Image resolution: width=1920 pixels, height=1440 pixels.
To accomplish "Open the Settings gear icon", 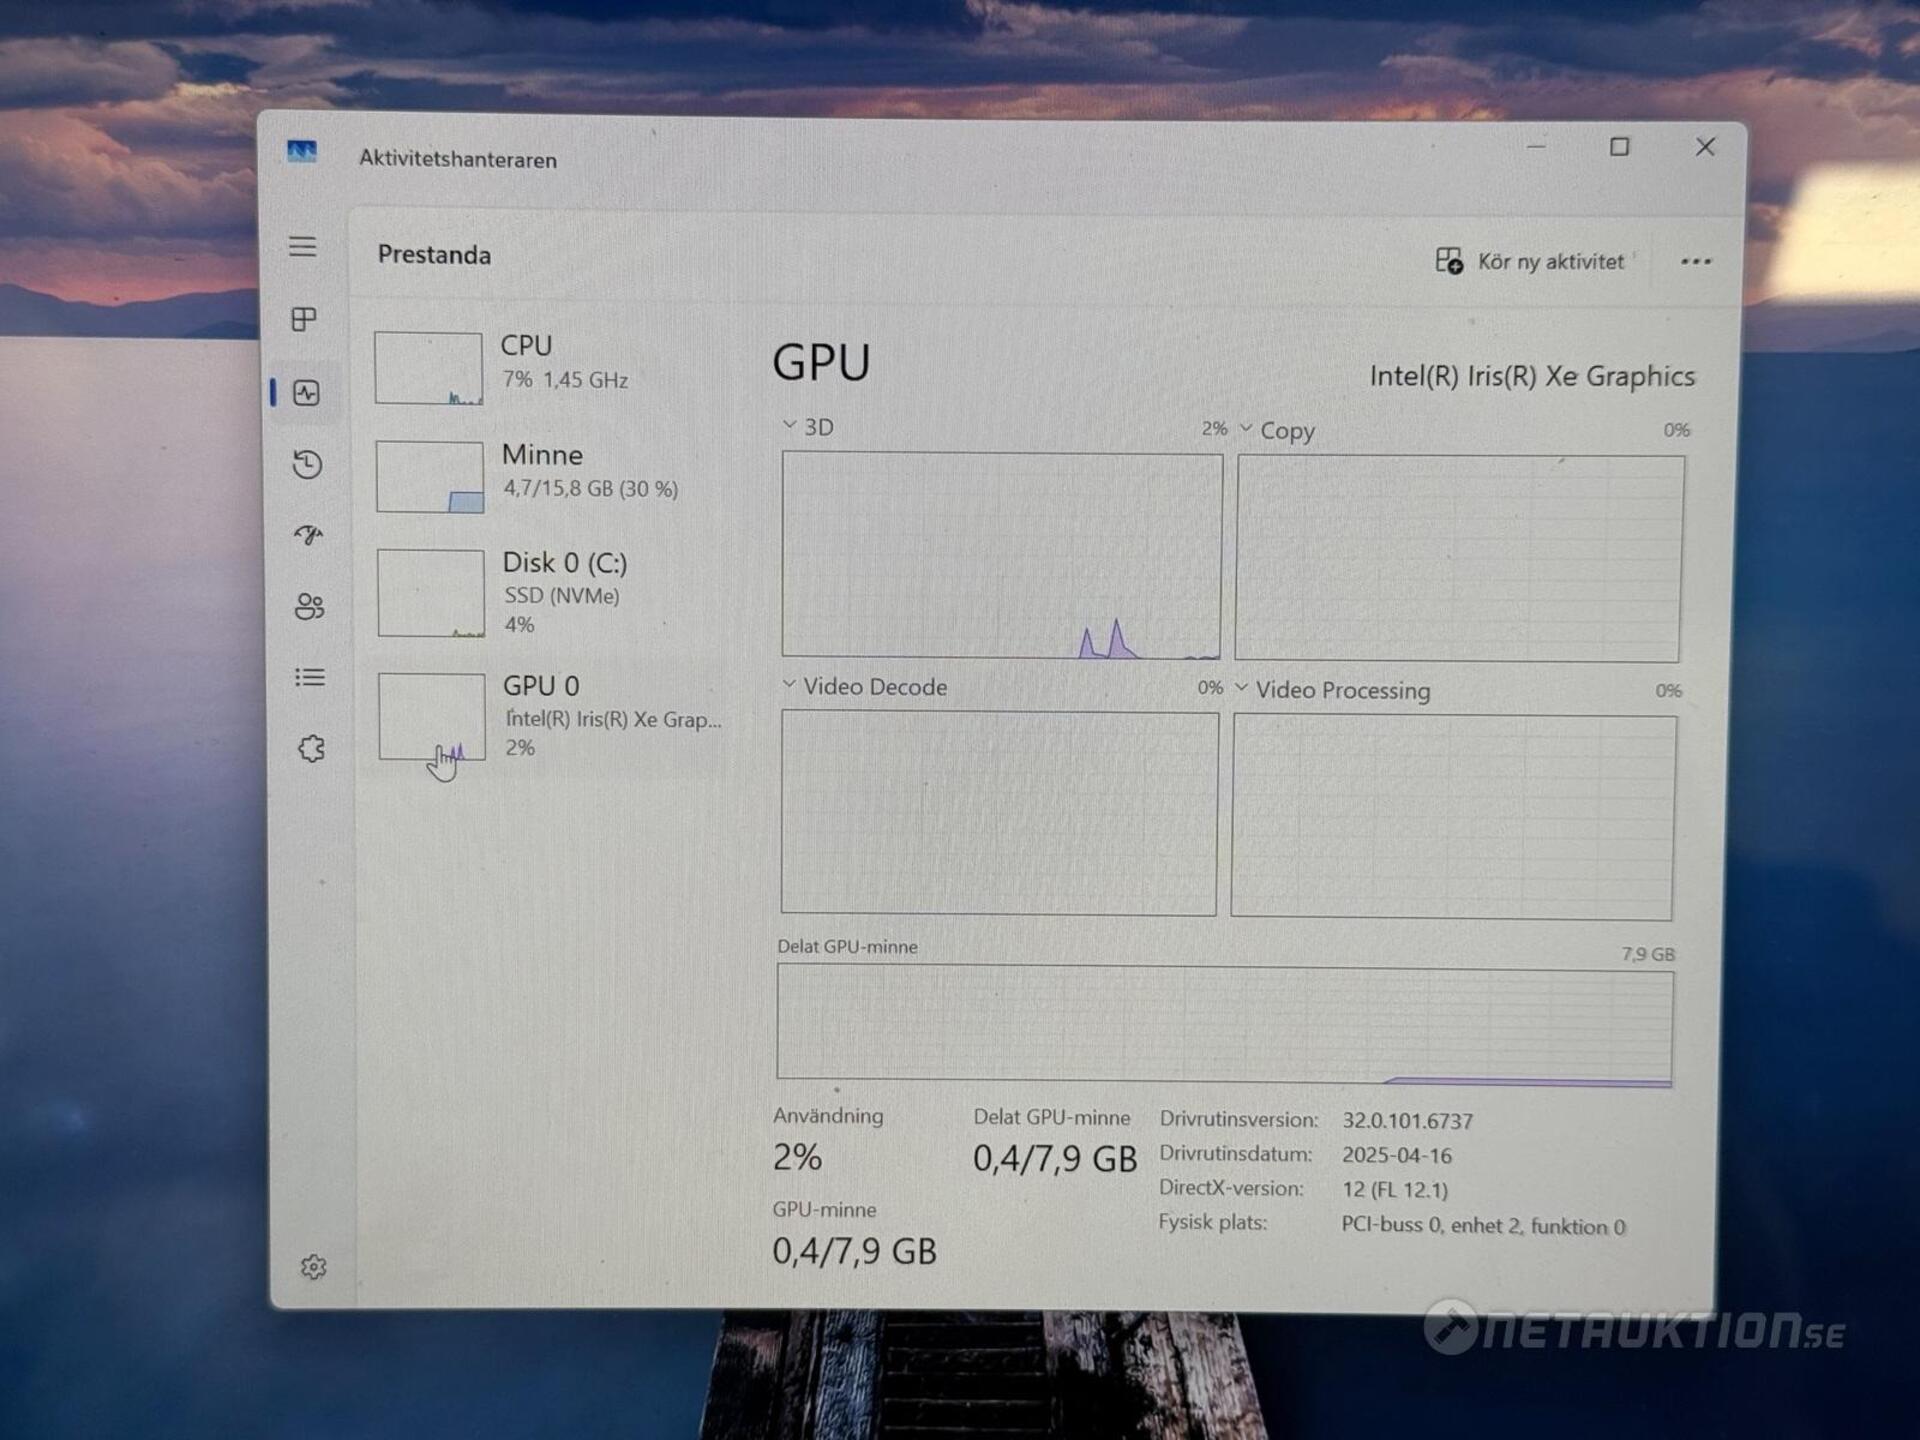I will point(314,1267).
